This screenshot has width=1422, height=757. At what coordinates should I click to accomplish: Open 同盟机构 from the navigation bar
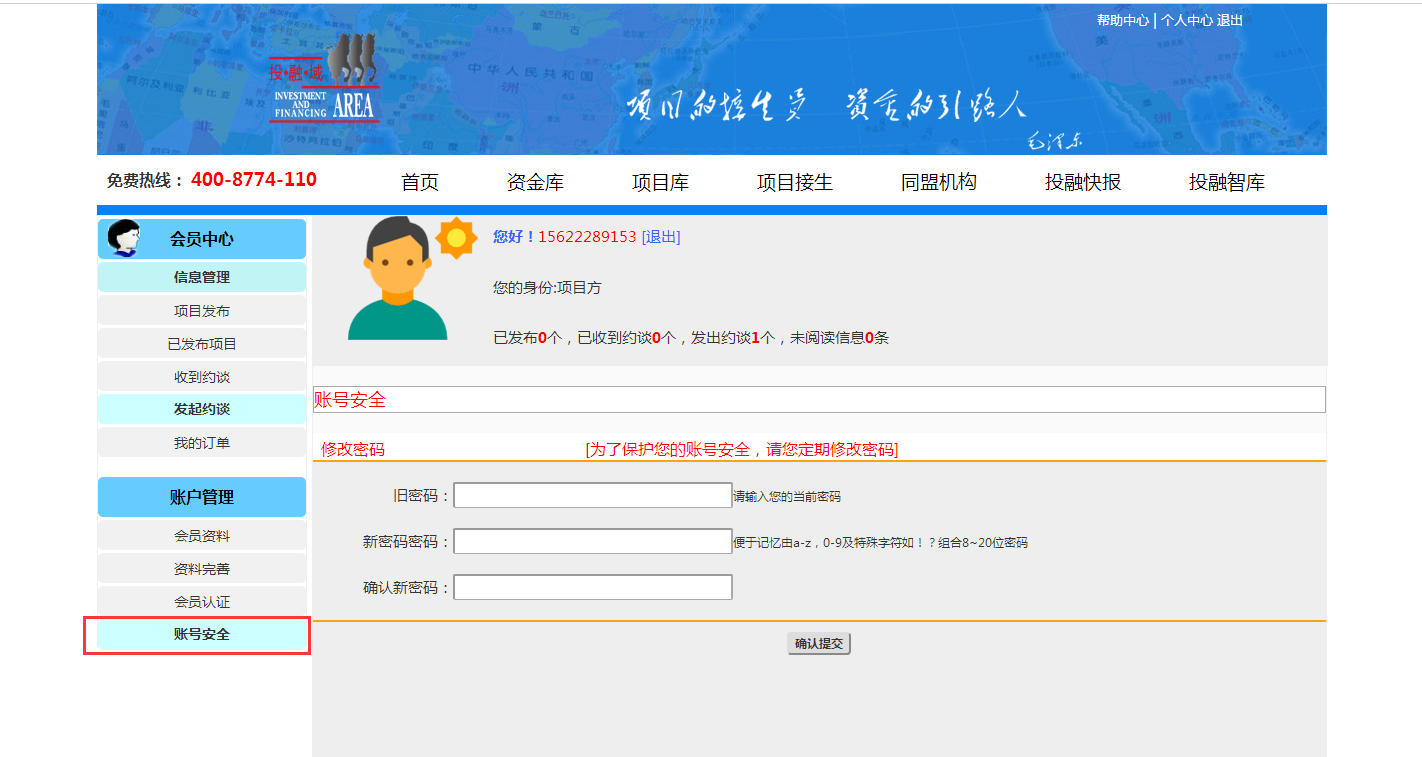pos(938,181)
